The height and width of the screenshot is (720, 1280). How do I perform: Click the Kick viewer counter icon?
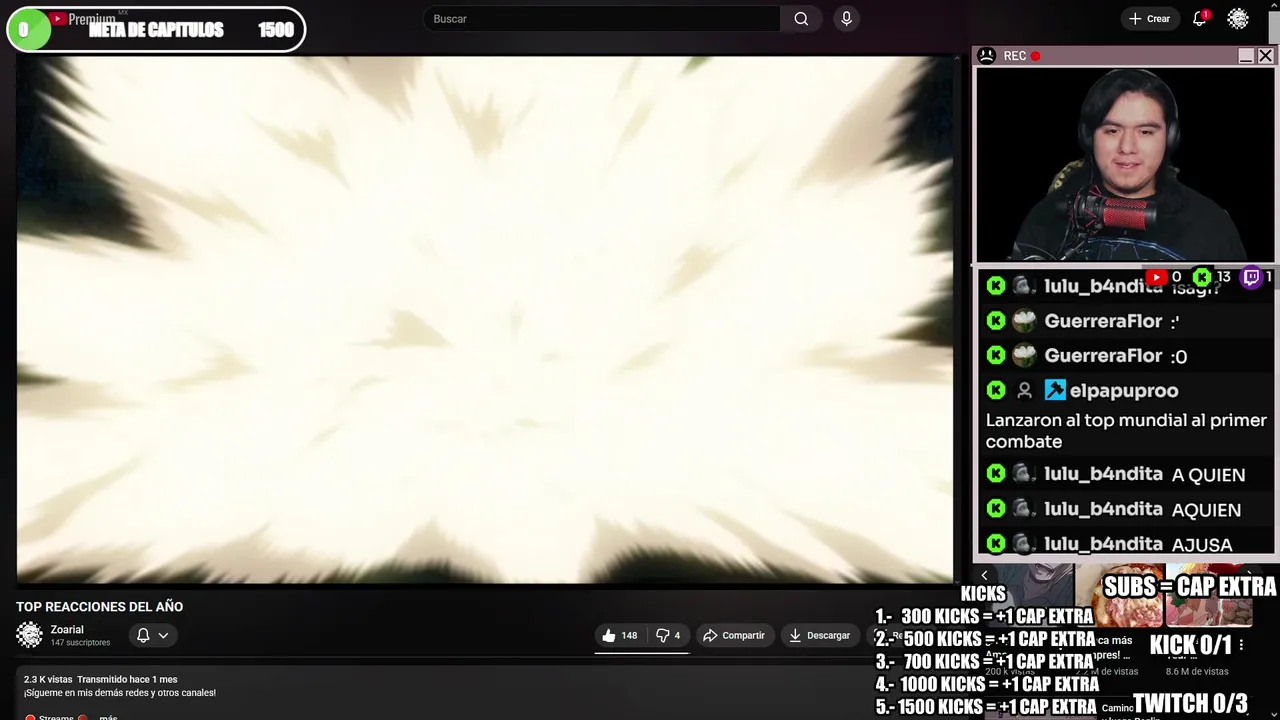1202,277
